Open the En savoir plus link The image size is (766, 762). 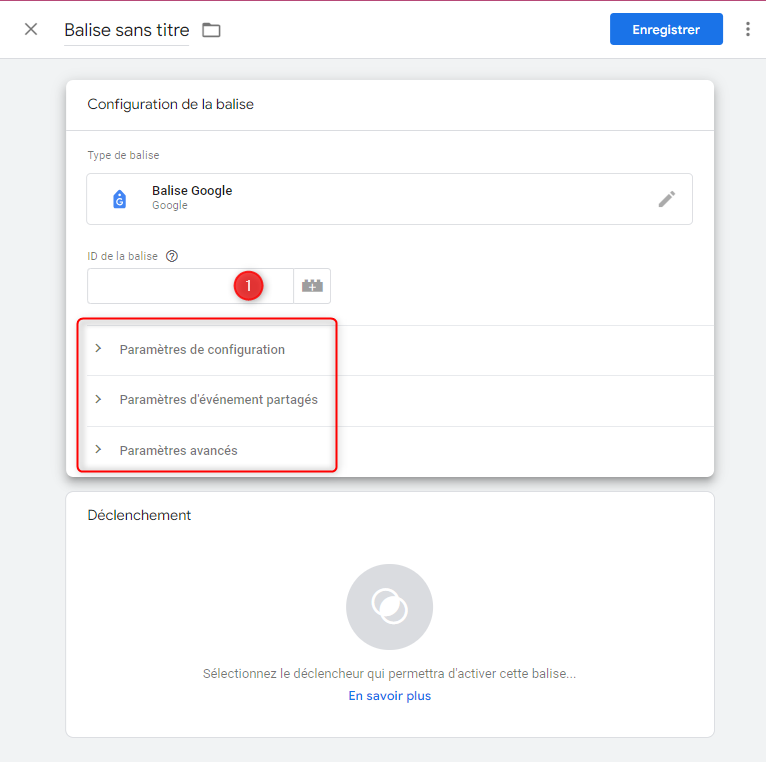click(x=389, y=696)
